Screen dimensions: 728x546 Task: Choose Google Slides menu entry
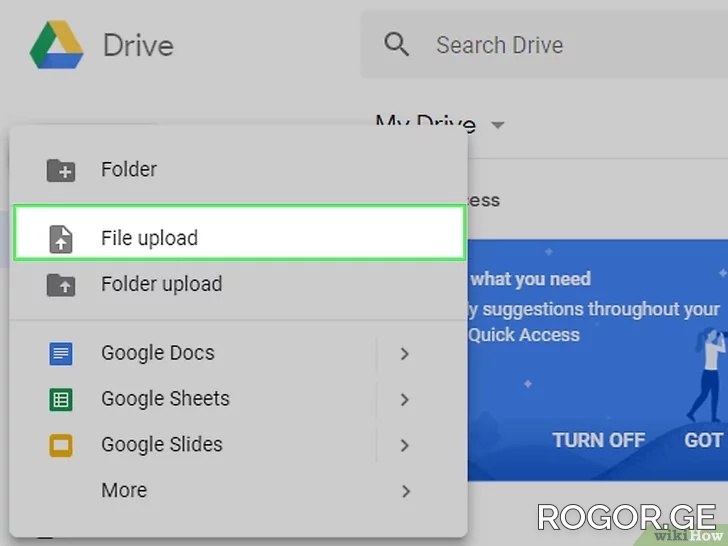pos(239,444)
